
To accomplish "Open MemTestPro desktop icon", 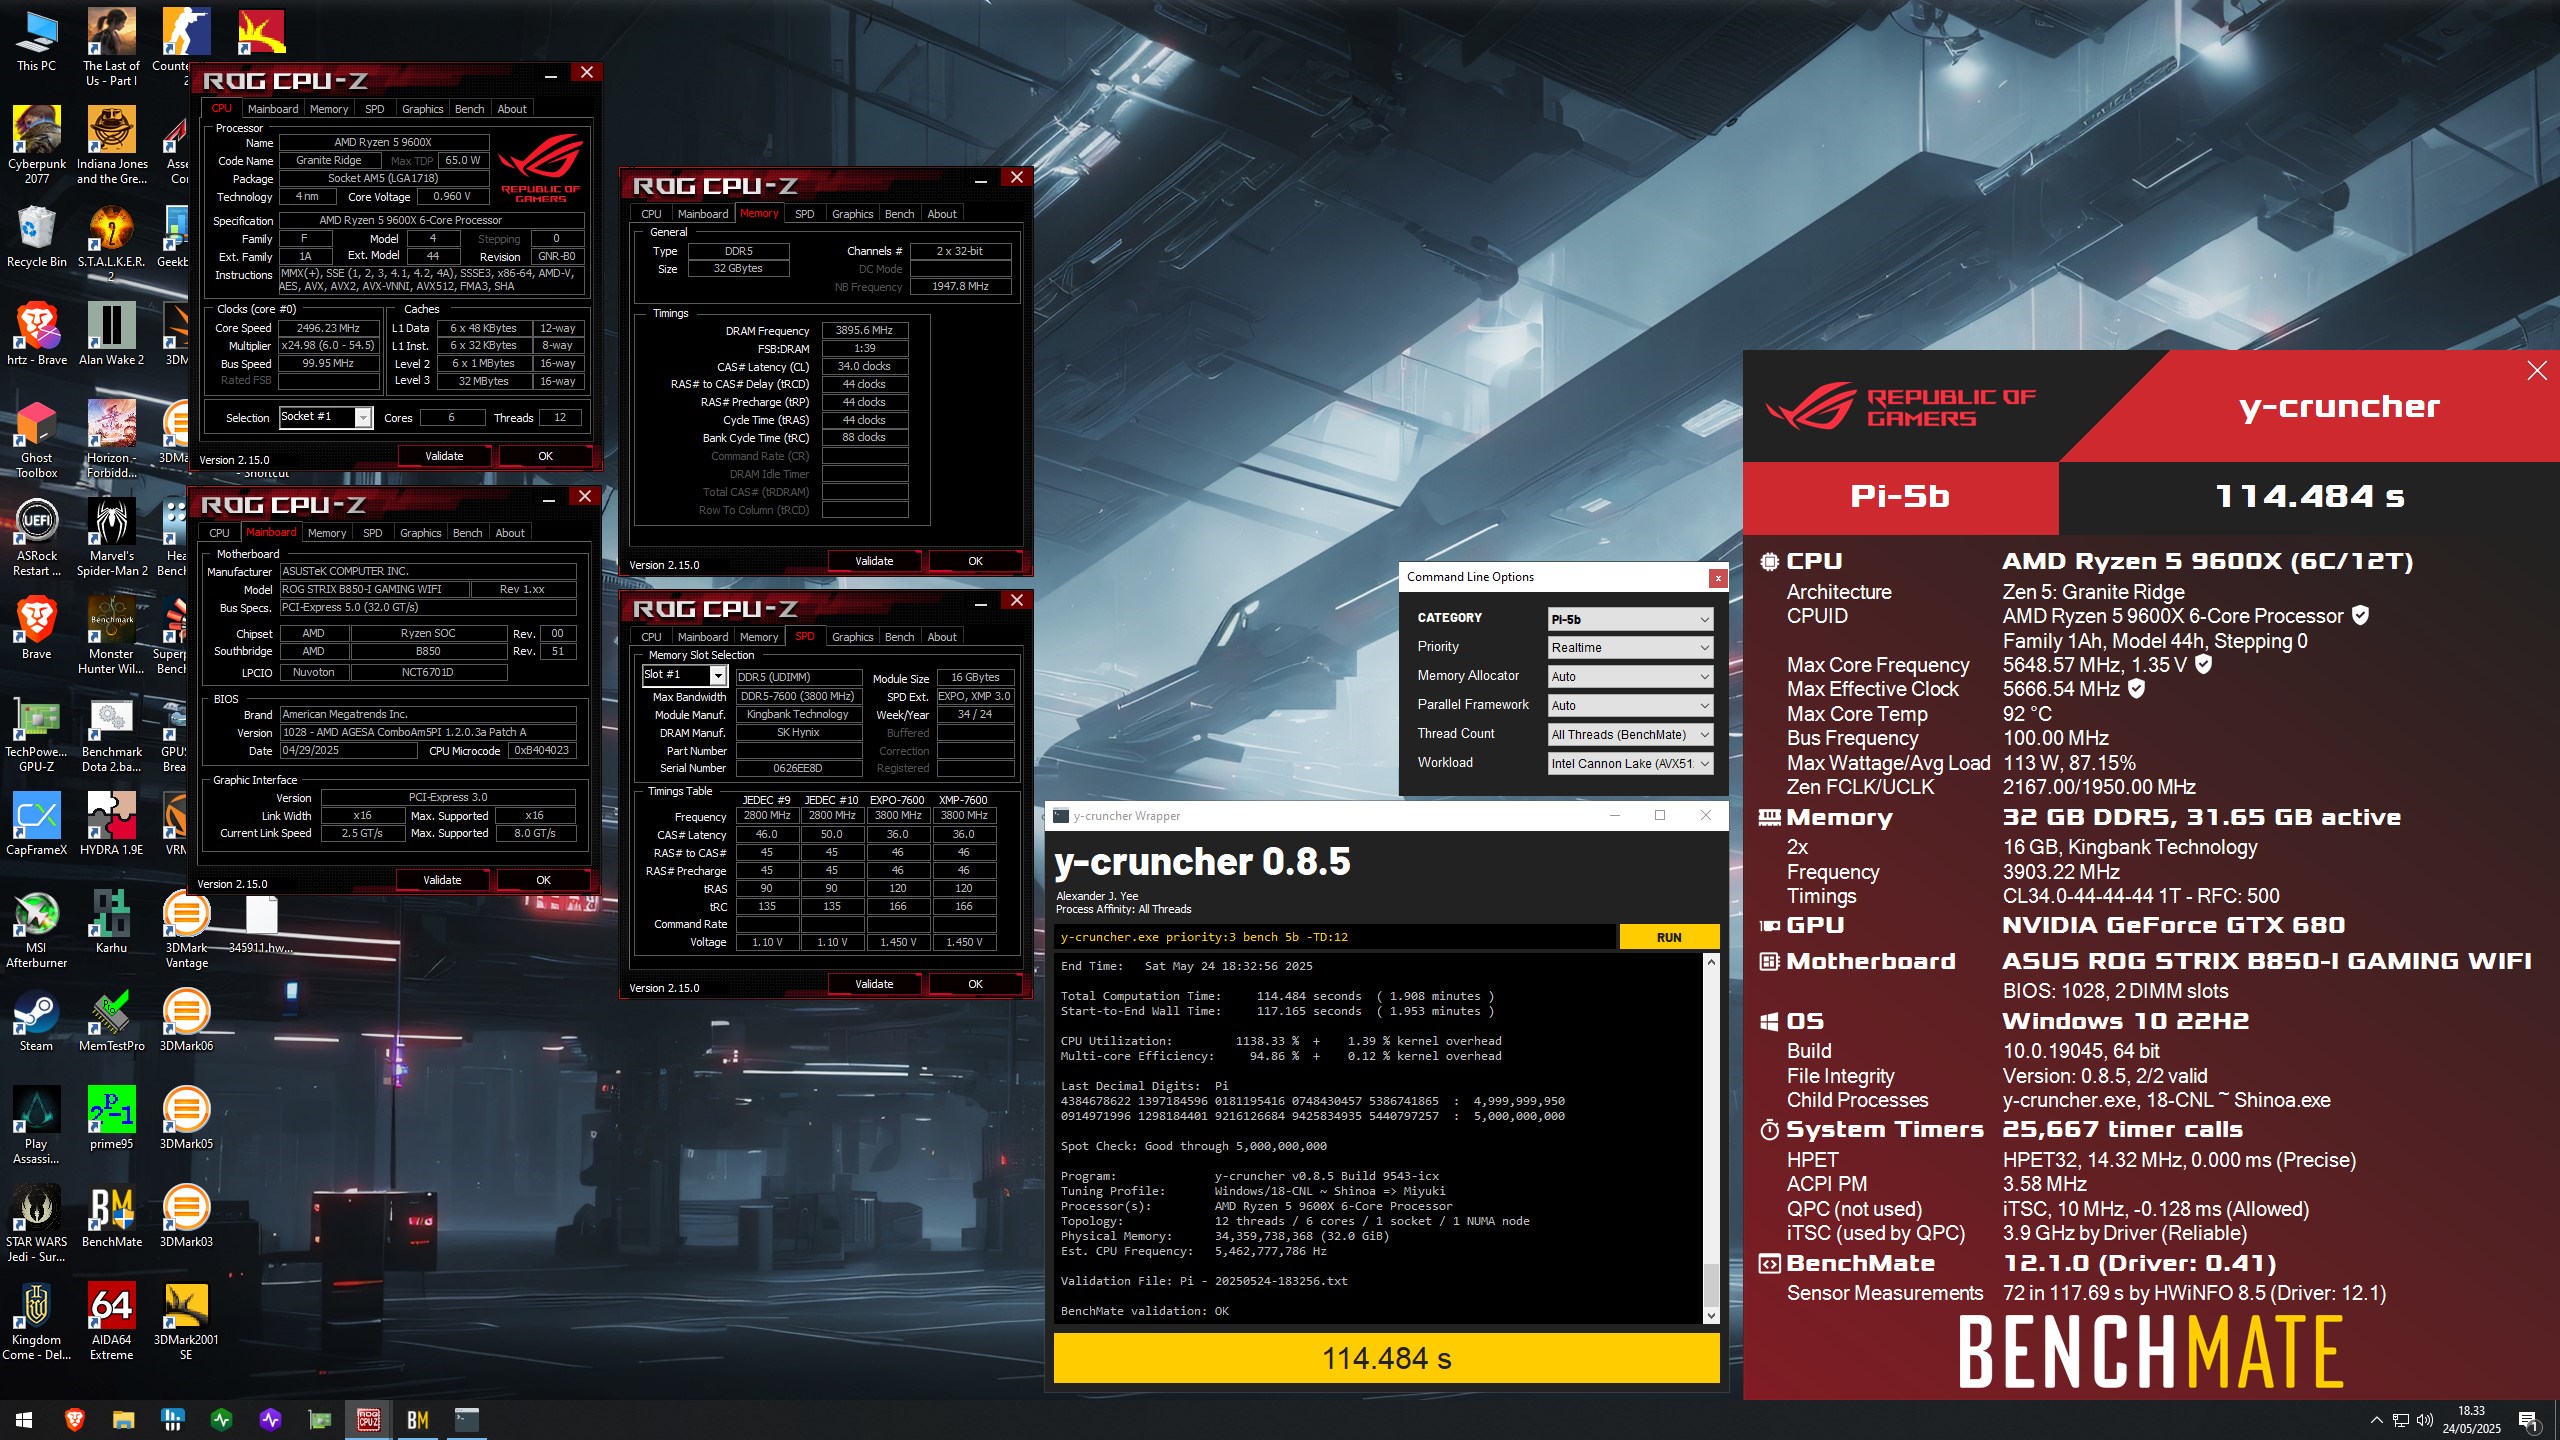I will tap(111, 1021).
